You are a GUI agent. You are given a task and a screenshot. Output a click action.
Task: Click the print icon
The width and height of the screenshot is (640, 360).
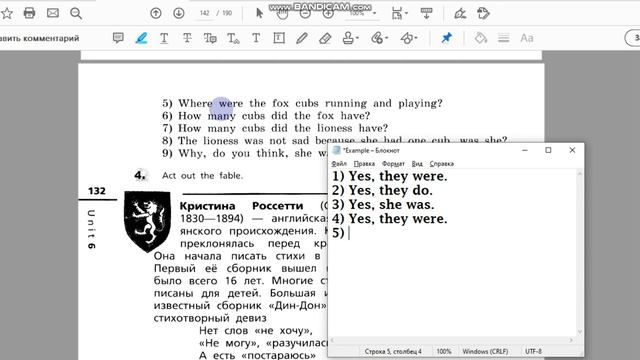click(29, 13)
